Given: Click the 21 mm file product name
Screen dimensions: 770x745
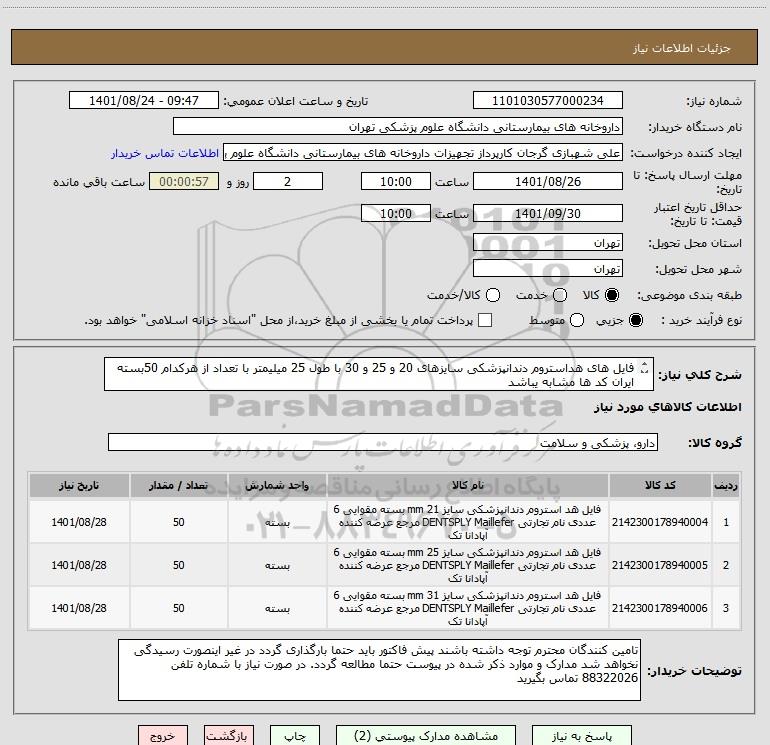Looking at the screenshot, I should tap(468, 522).
